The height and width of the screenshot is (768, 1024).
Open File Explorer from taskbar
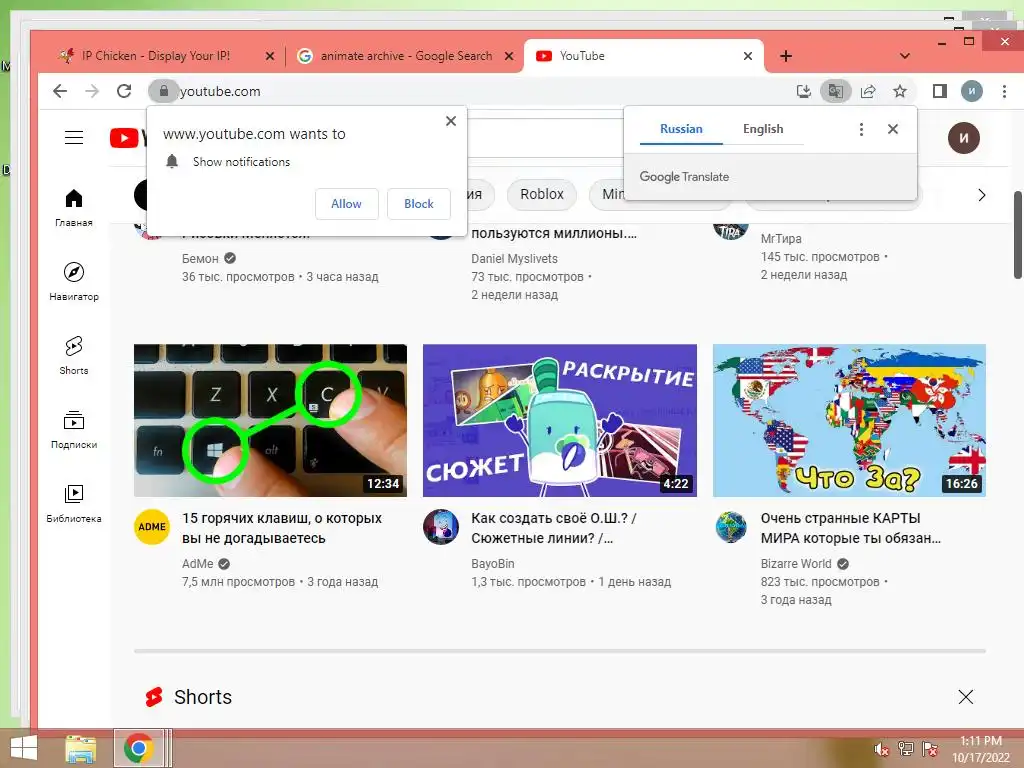[80, 748]
